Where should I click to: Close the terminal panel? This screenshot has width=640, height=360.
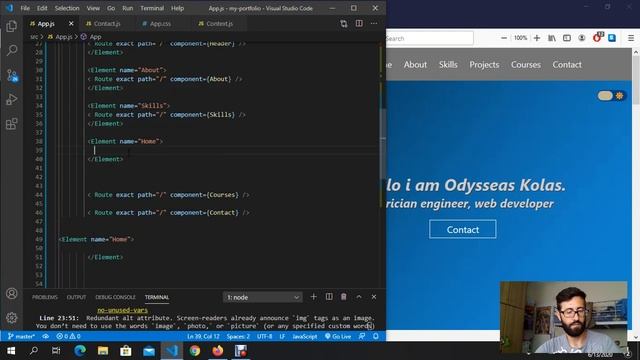(374, 297)
